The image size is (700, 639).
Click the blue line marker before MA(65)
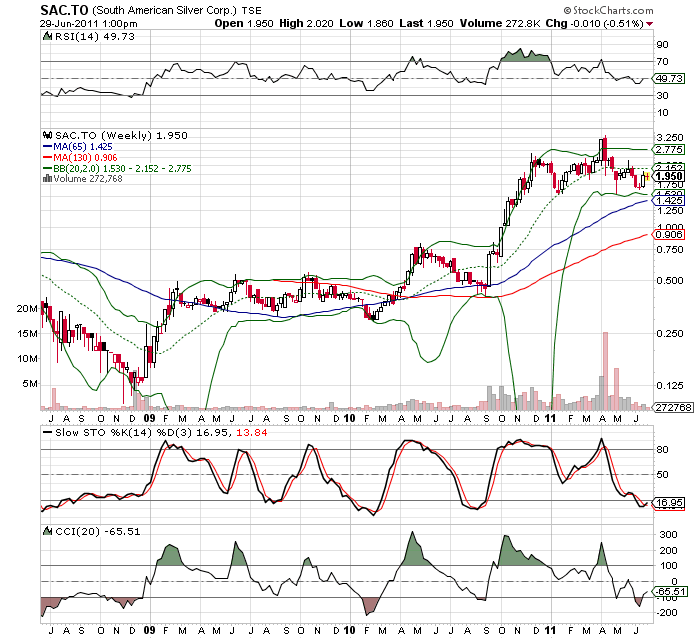tap(48, 146)
